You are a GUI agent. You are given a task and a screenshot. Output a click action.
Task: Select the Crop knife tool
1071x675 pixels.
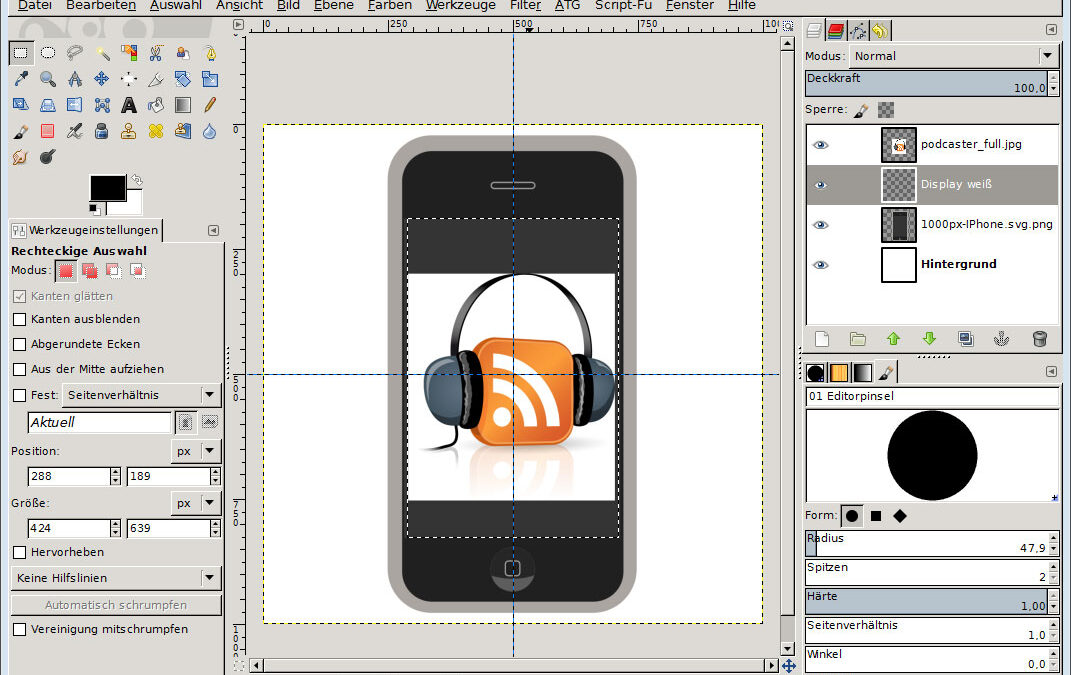pos(156,79)
